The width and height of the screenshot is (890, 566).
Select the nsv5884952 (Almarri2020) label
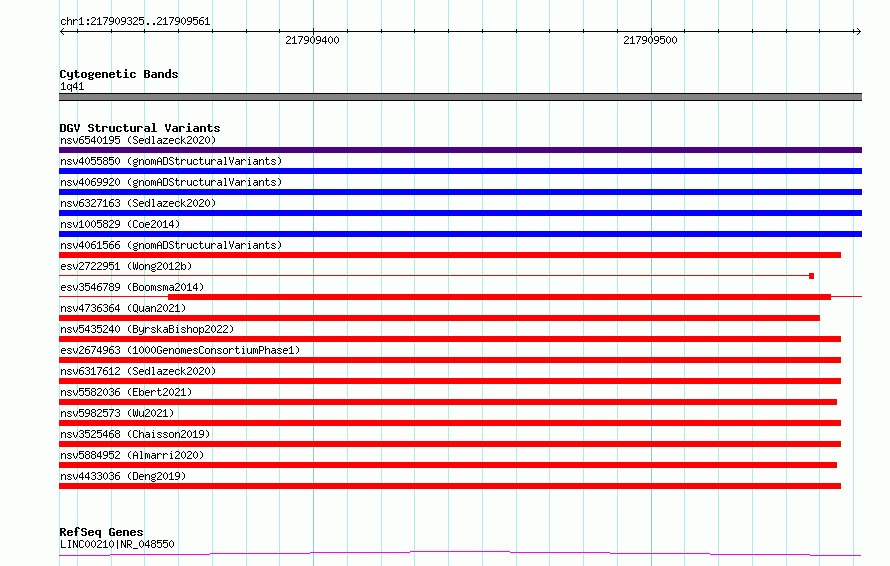pyautogui.click(x=132, y=455)
